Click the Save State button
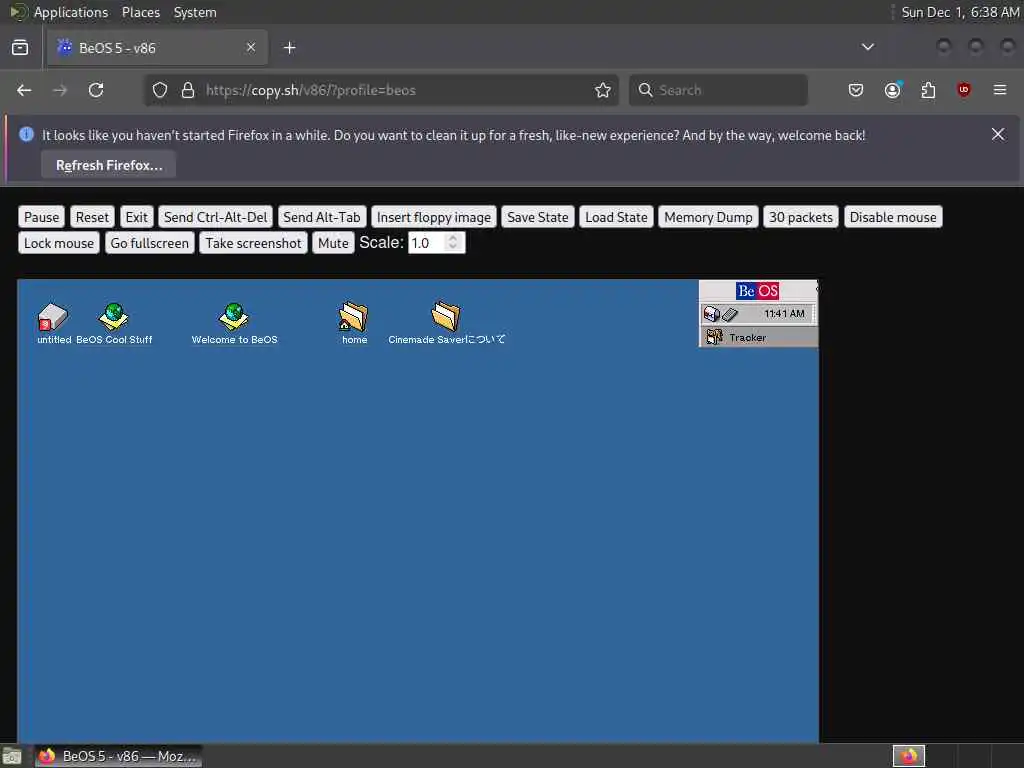This screenshot has height=768, width=1024. tap(537, 217)
